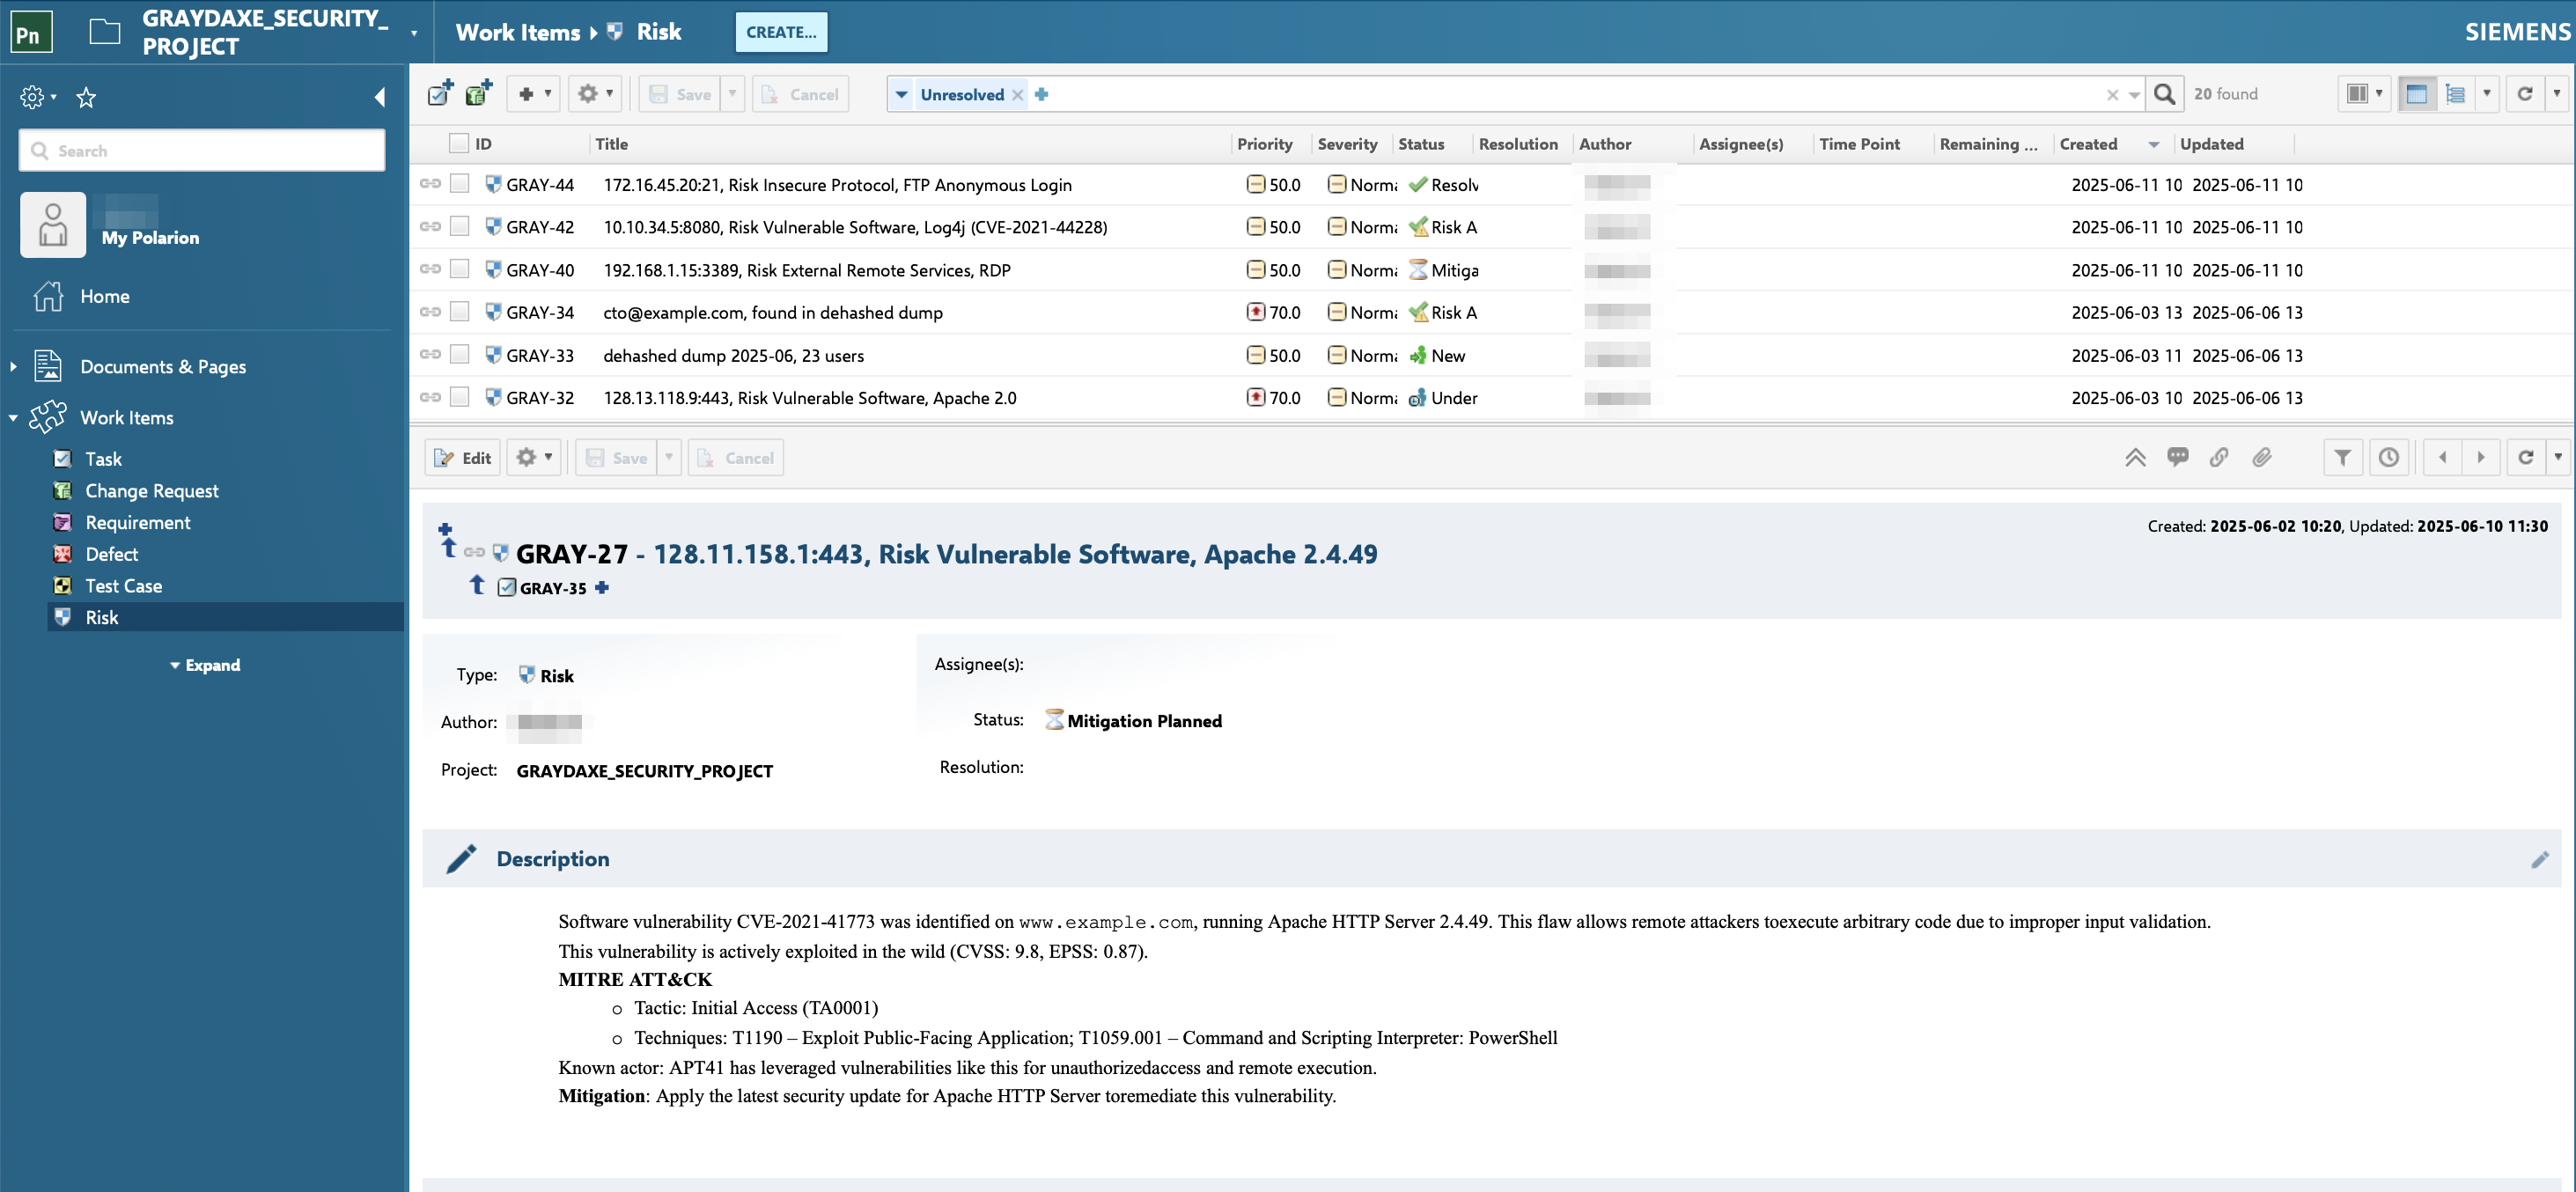Image resolution: width=2576 pixels, height=1192 pixels.
Task: Open the Change Request type
Action: coord(151,491)
